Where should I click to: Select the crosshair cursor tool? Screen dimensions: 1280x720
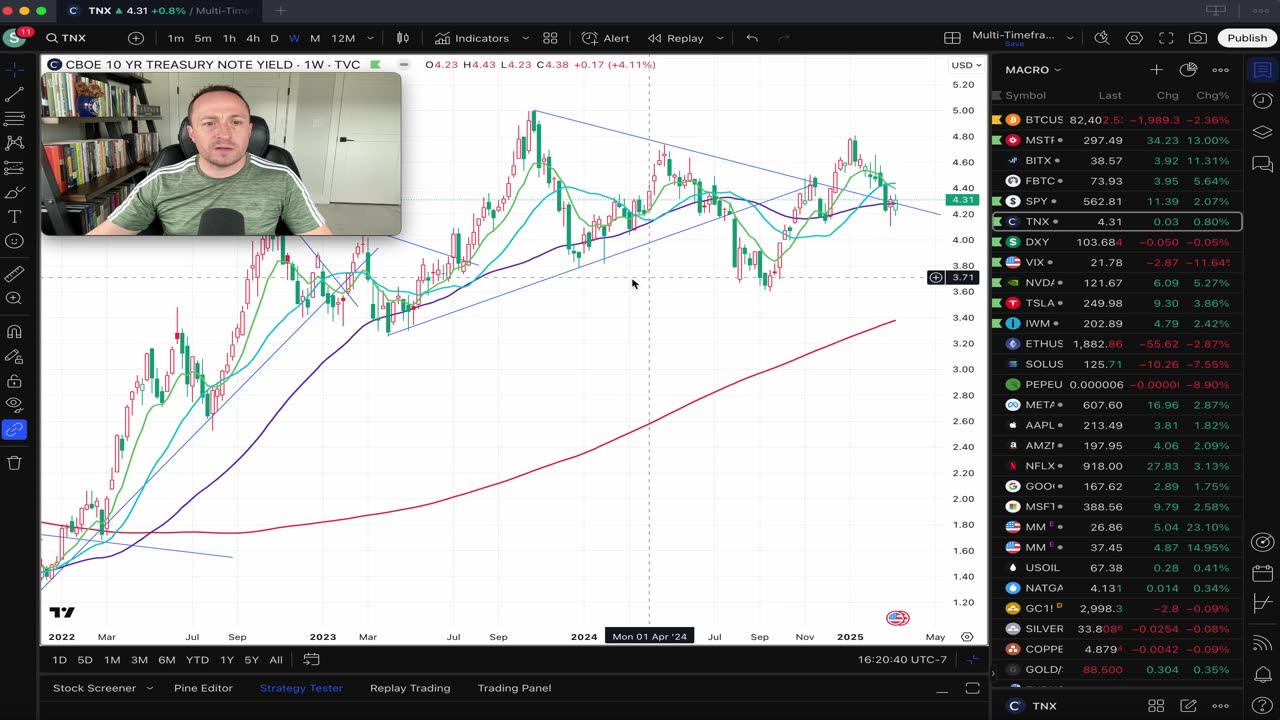[14, 70]
